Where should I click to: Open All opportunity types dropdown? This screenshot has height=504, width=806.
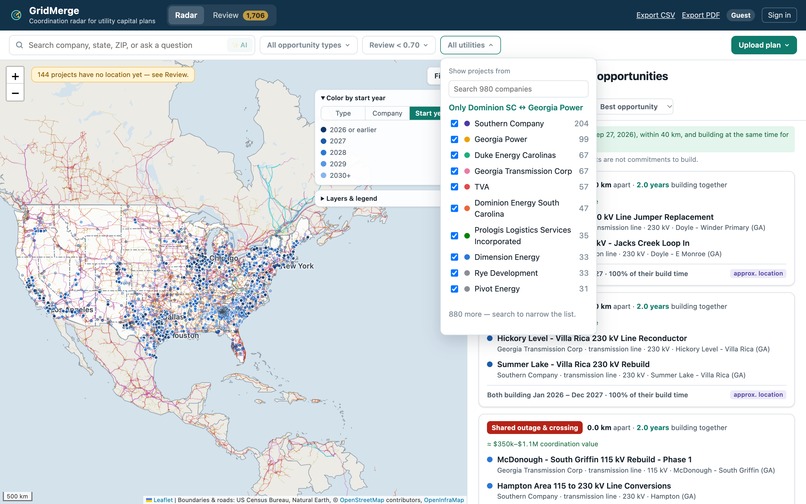tap(308, 45)
